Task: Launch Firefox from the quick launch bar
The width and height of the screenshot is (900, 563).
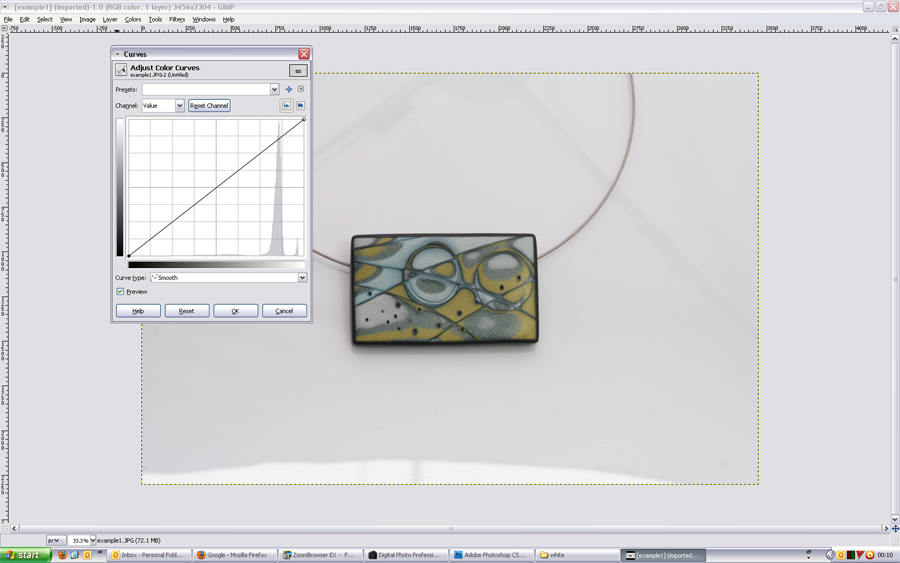Action: (62, 555)
